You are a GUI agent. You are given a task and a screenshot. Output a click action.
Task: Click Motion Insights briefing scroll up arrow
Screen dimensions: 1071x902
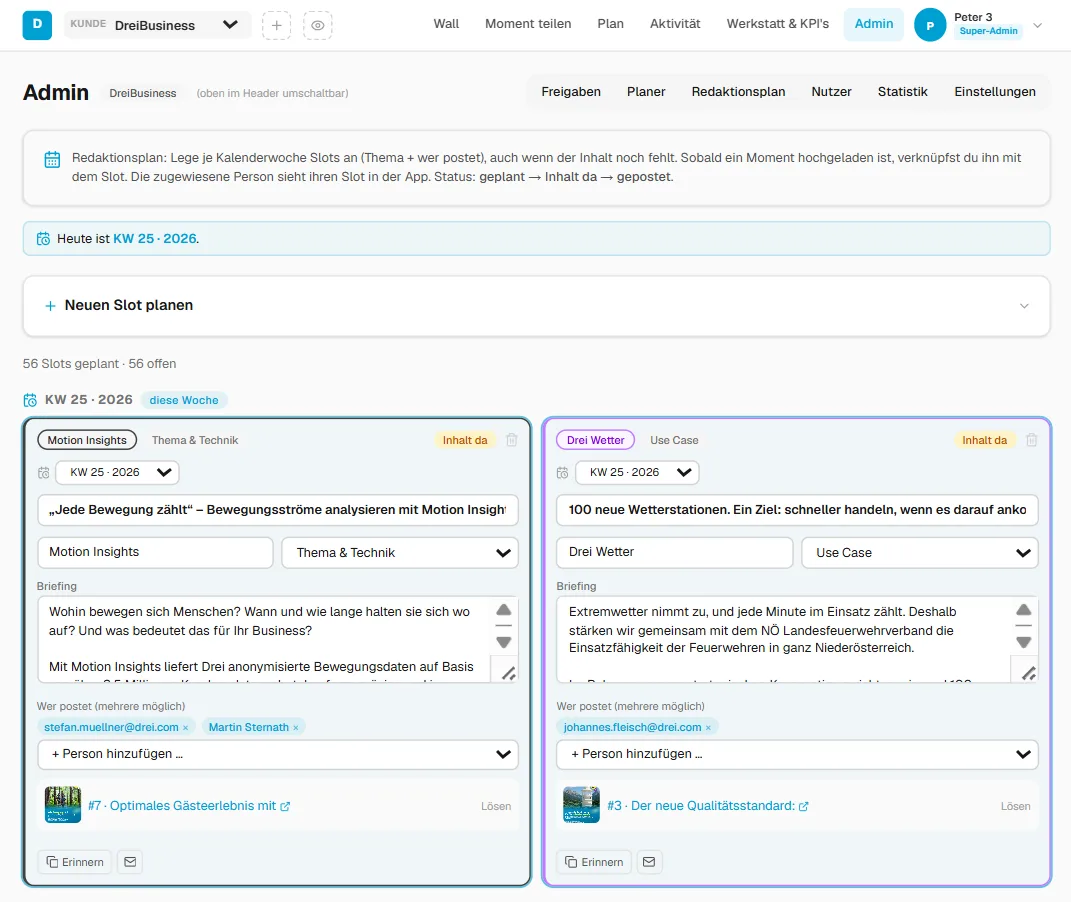503,610
